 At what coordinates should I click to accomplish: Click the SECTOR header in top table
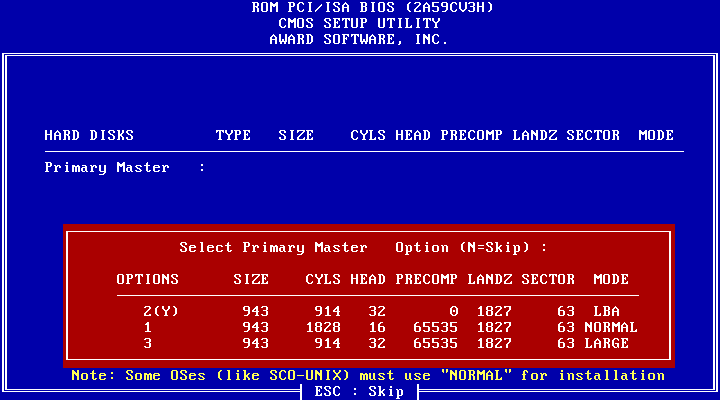(x=593, y=135)
